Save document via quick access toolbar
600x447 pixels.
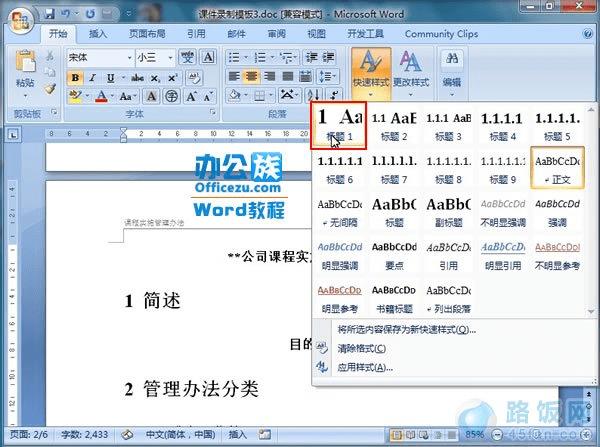click(x=50, y=14)
